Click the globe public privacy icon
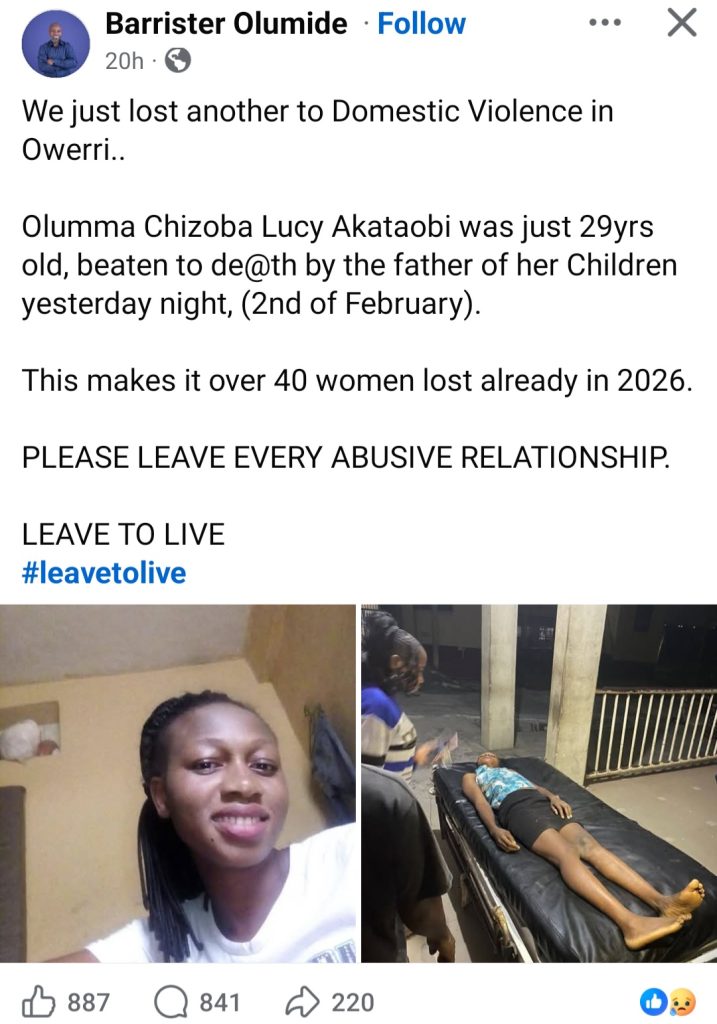The width and height of the screenshot is (717, 1024). pyautogui.click(x=177, y=61)
